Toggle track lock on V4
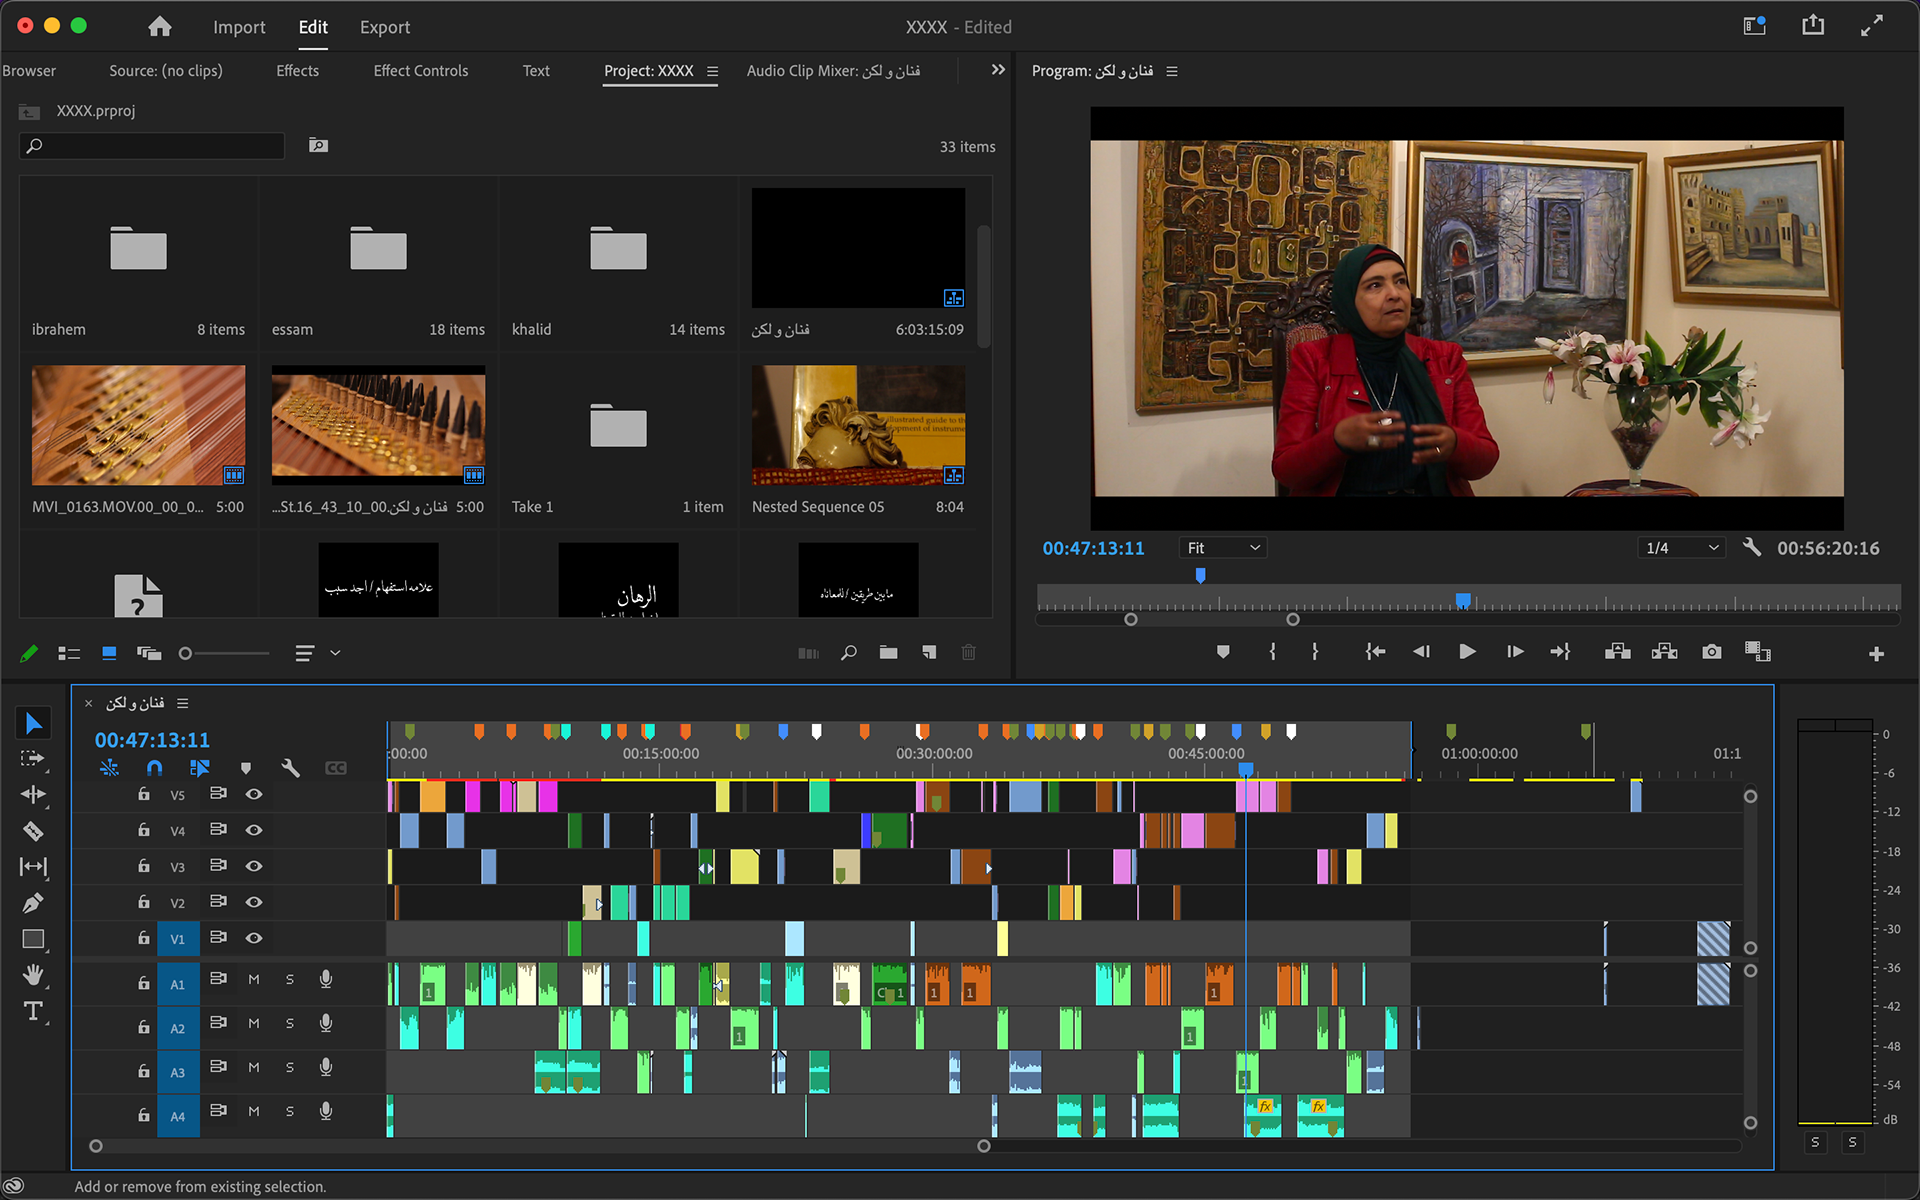 tap(144, 830)
